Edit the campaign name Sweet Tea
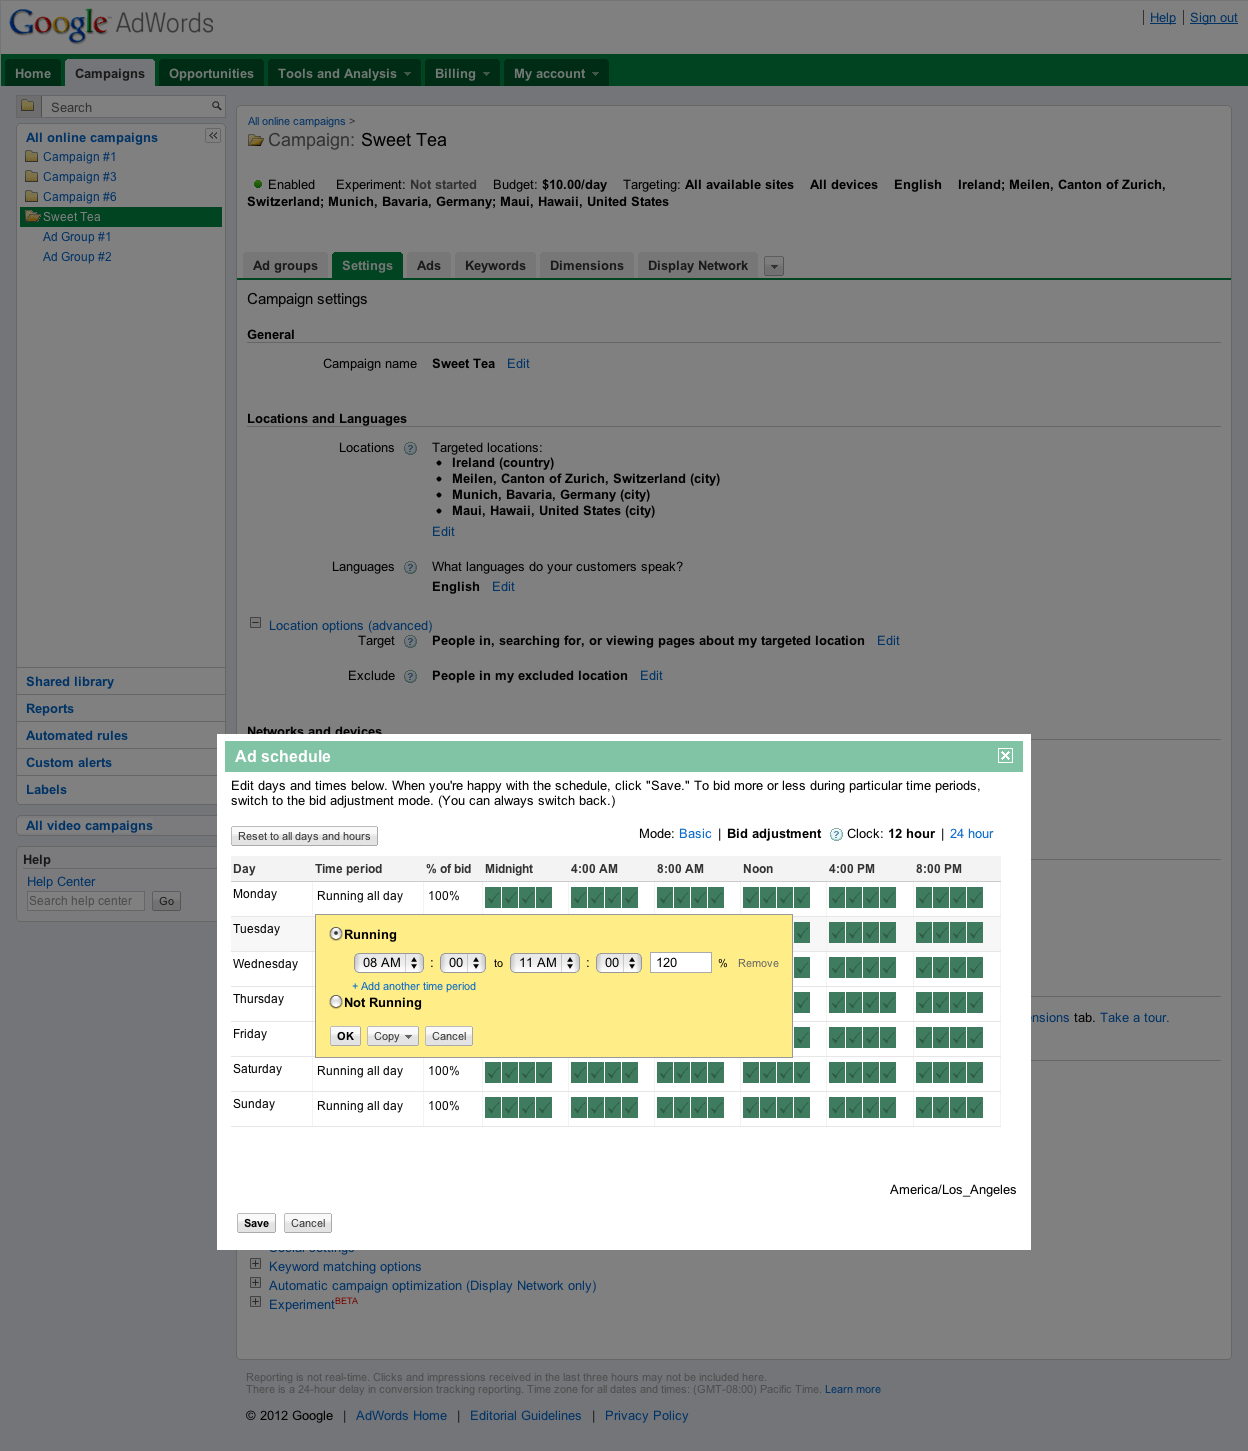Viewport: 1248px width, 1451px height. [x=518, y=364]
